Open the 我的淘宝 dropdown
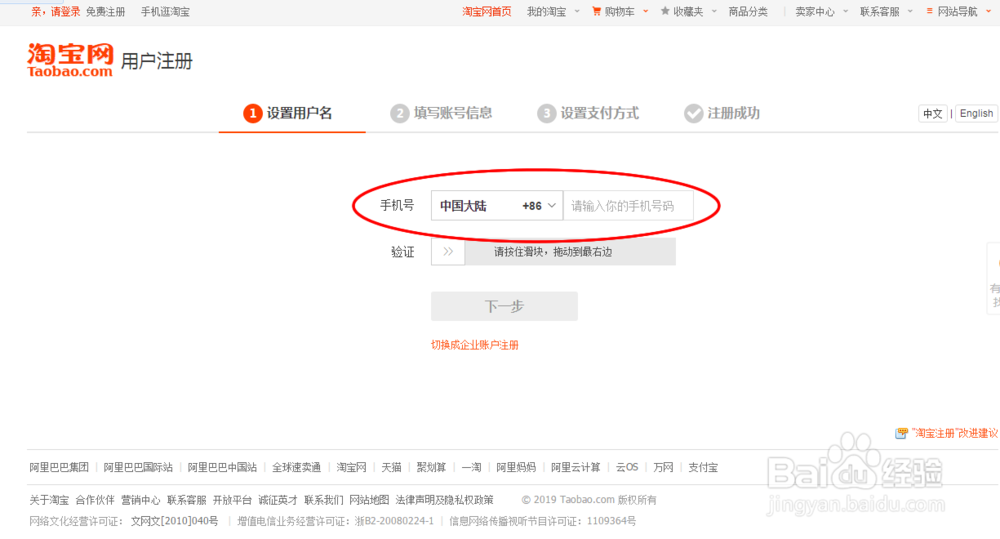1000x539 pixels. click(x=553, y=11)
